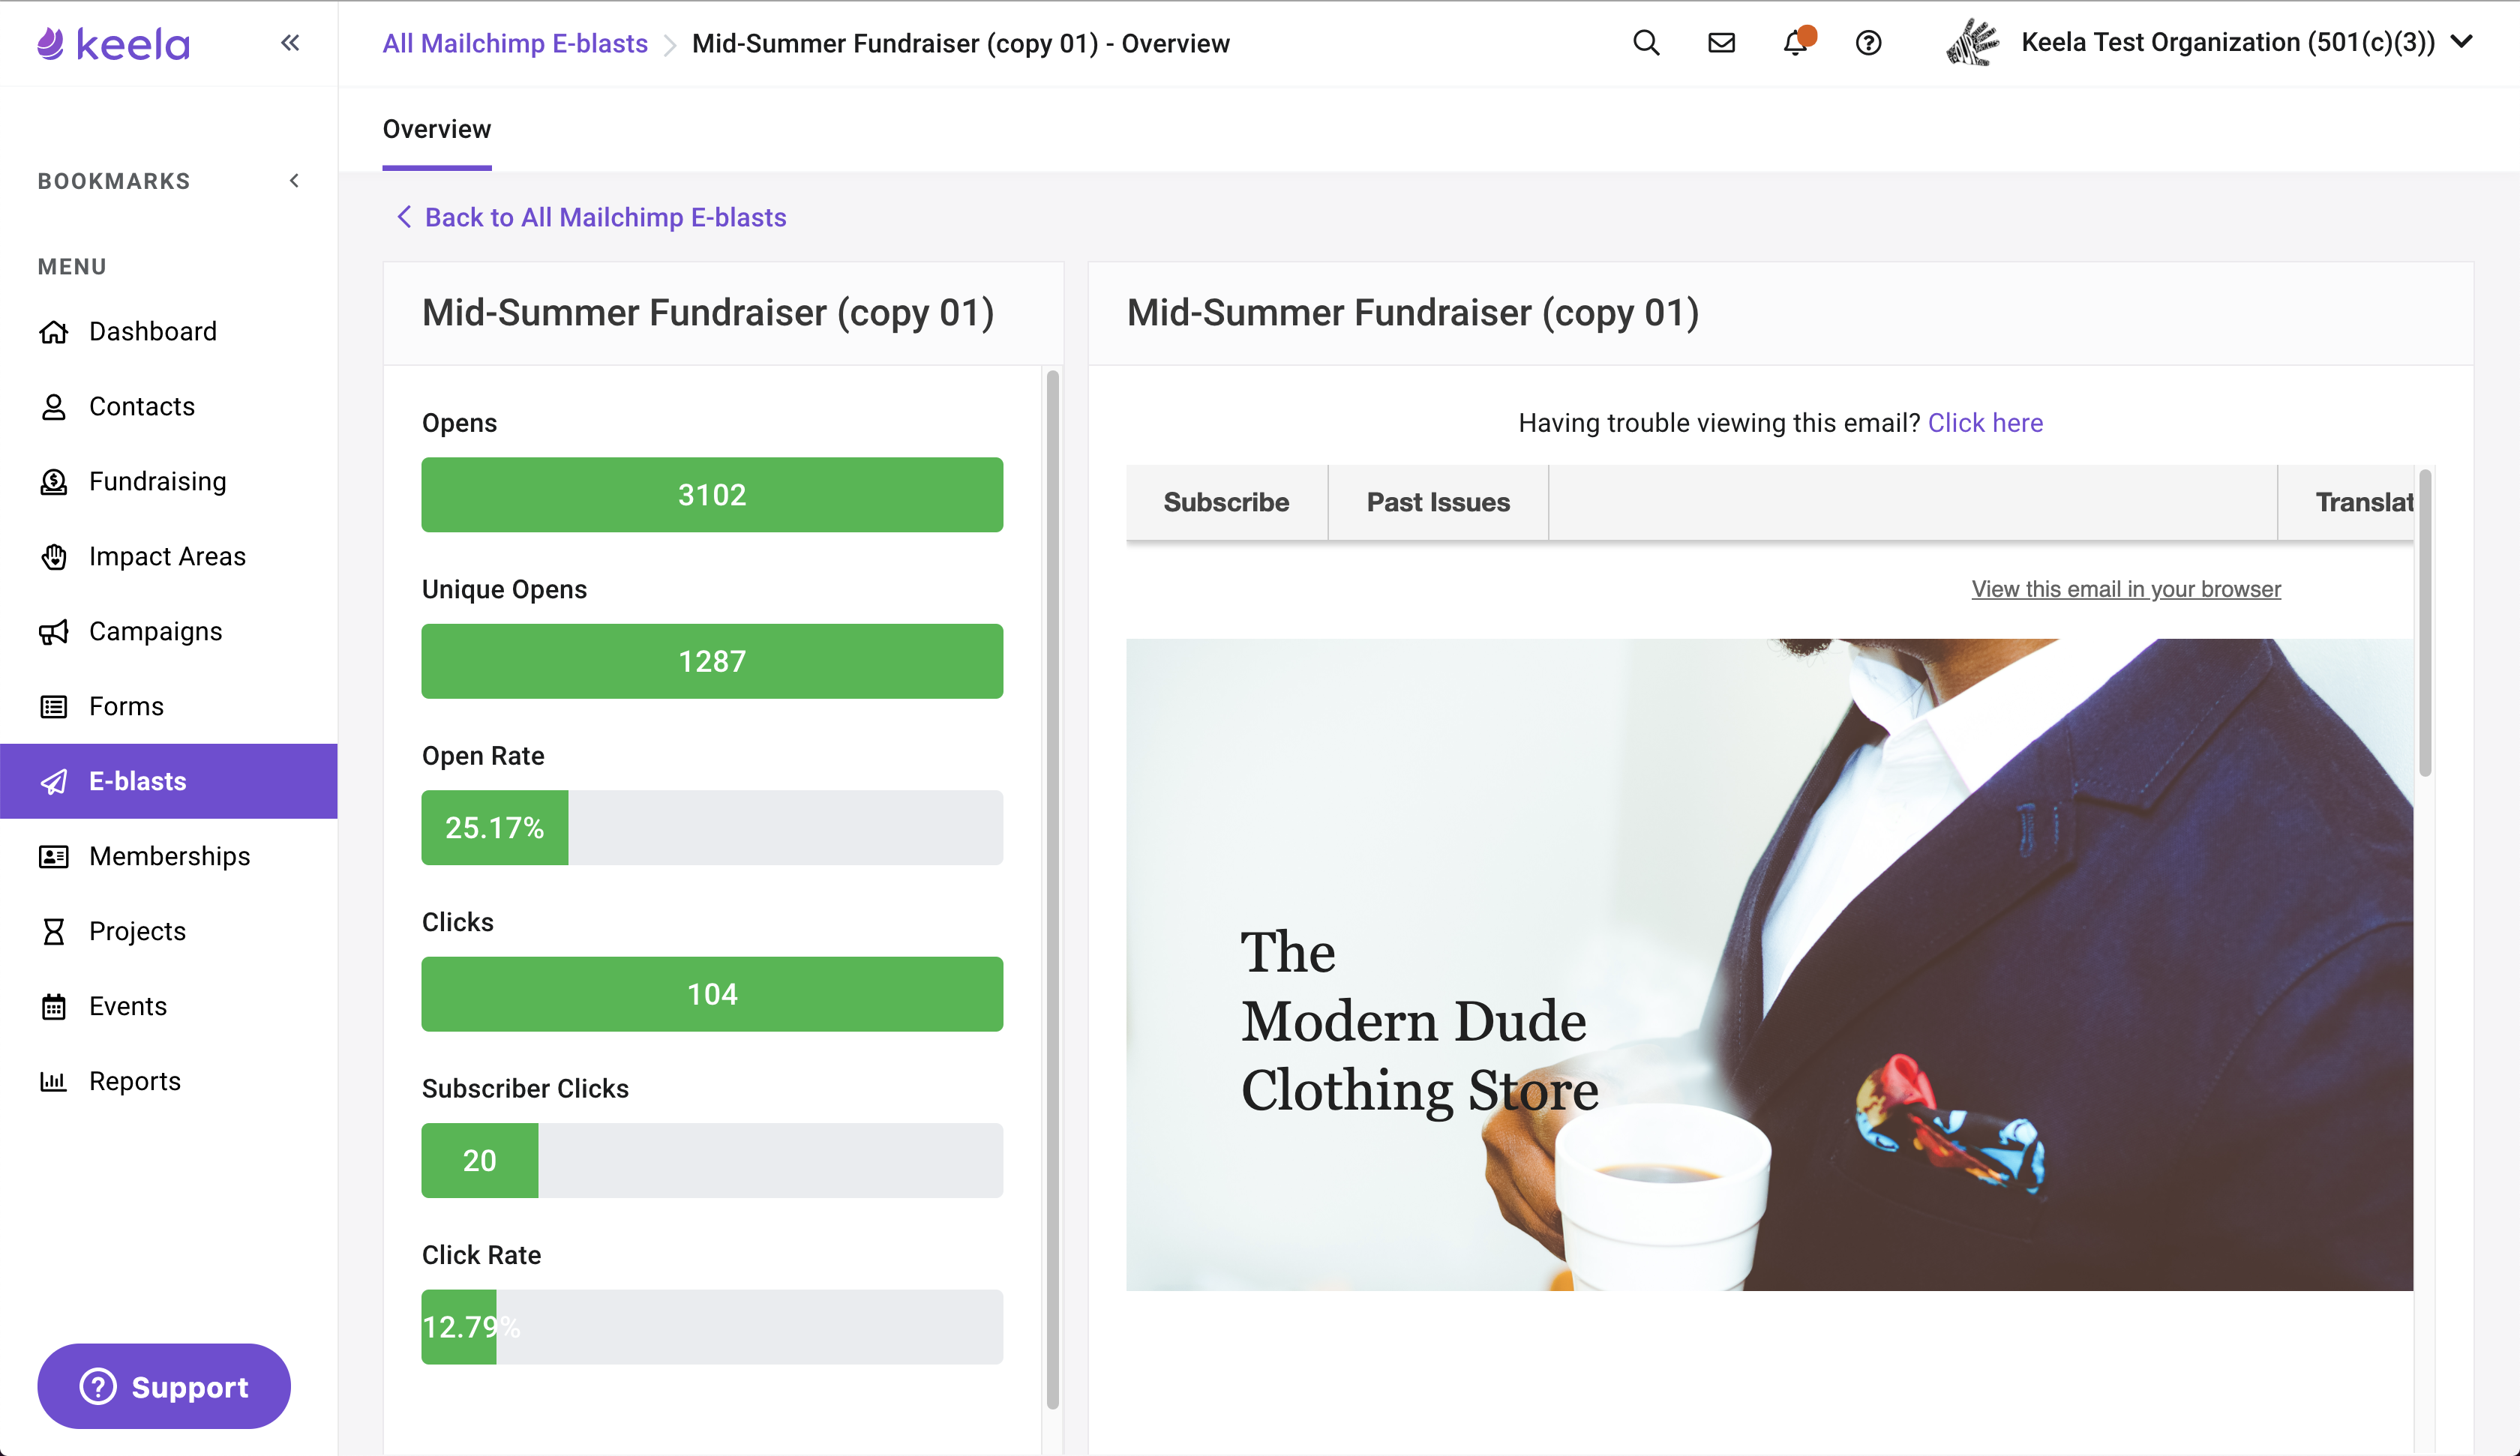Viewport: 2520px width, 1456px height.
Task: Click the Clicks 104 bar
Action: coord(712,994)
